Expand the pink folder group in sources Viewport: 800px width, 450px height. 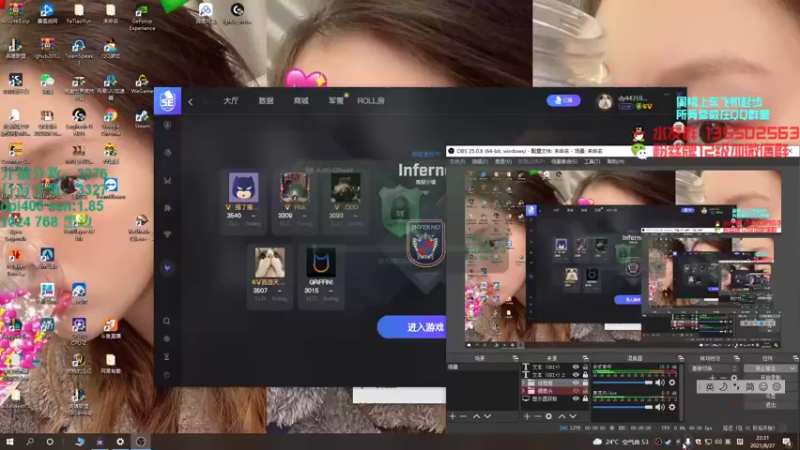click(523, 391)
